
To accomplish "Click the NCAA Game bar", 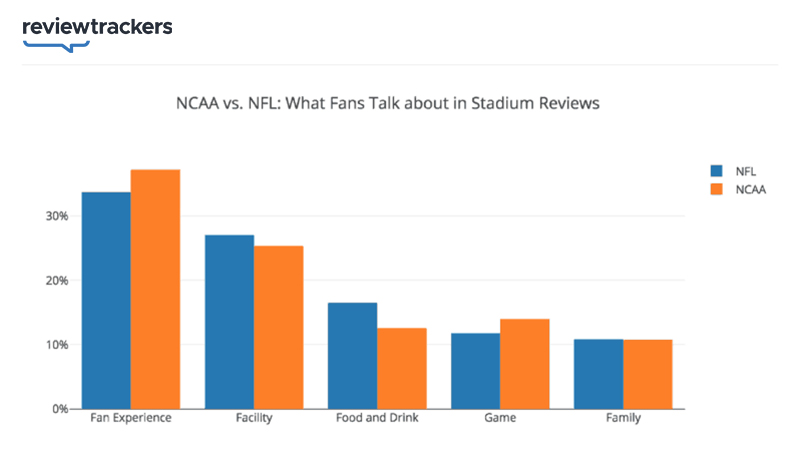I will pos(524,364).
